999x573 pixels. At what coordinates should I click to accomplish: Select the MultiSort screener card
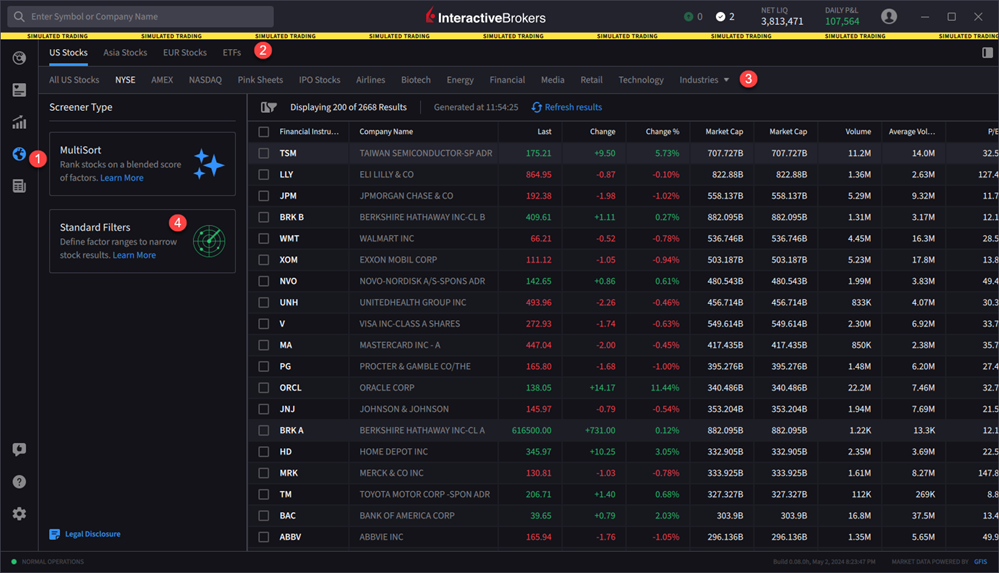click(142, 164)
